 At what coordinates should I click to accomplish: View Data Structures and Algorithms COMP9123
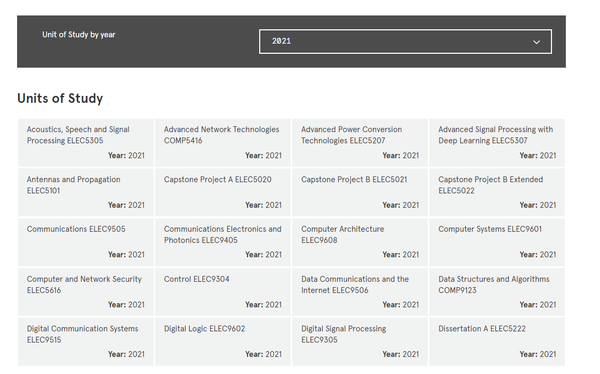tap(497, 292)
